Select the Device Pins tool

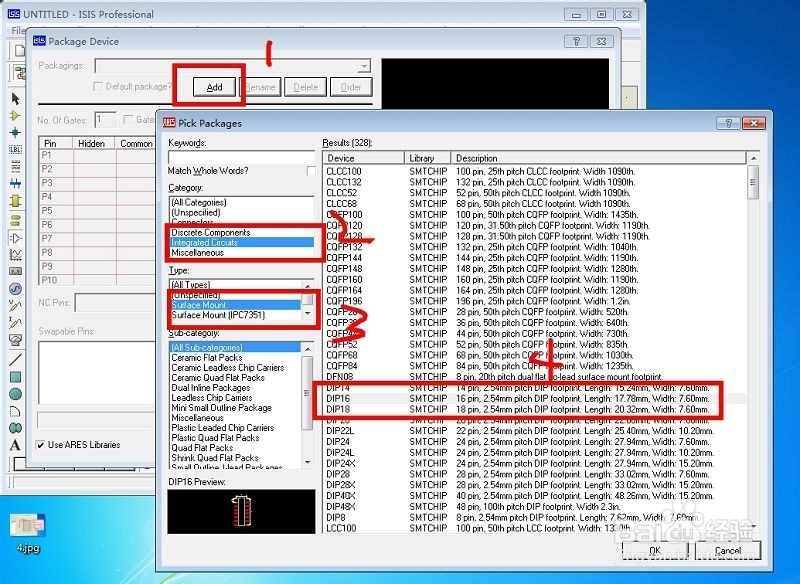click(15, 238)
